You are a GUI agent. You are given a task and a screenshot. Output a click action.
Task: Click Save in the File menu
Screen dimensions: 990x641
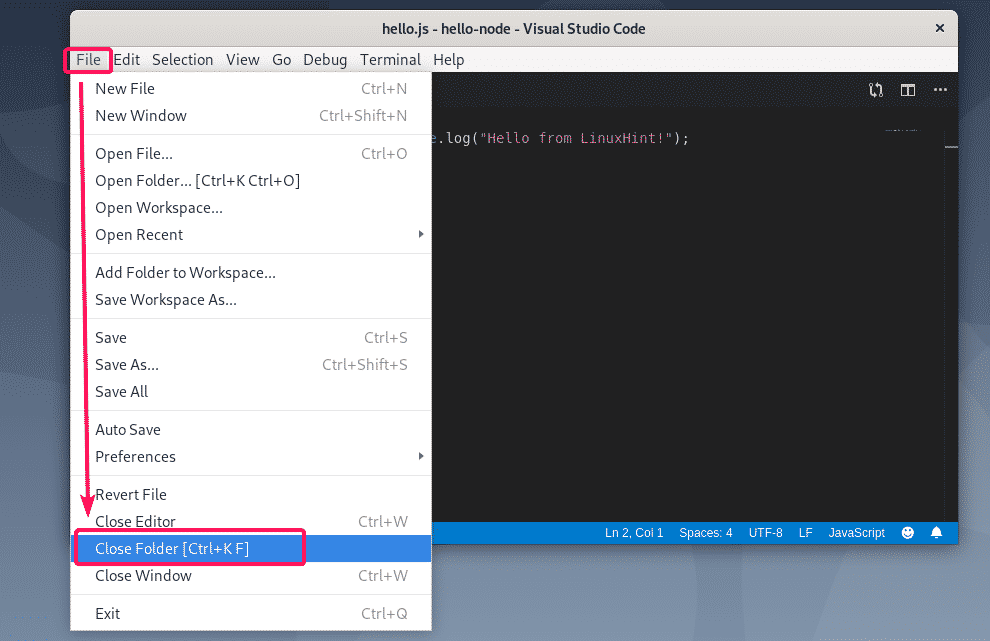pos(251,338)
